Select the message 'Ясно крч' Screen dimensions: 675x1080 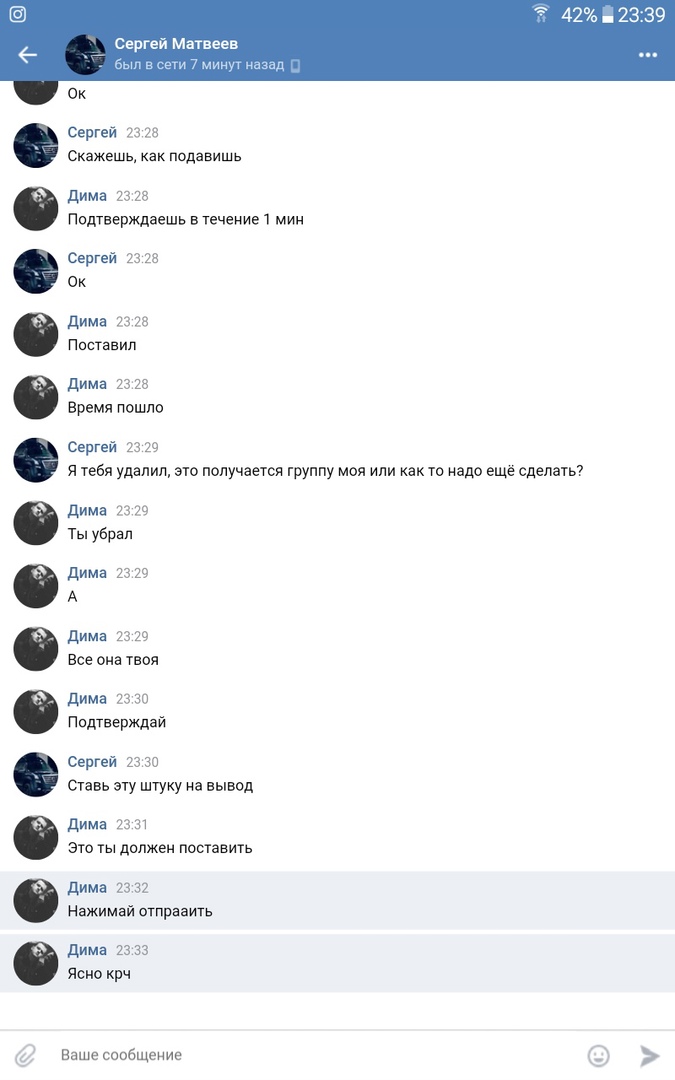(338, 963)
